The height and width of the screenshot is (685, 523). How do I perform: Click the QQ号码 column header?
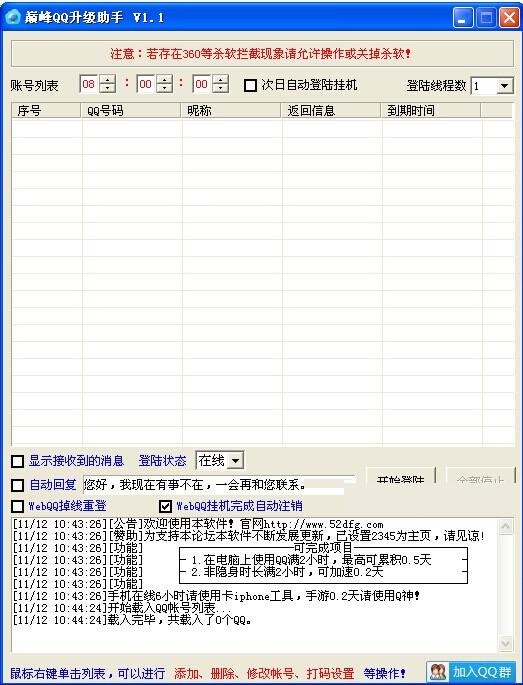(131, 111)
